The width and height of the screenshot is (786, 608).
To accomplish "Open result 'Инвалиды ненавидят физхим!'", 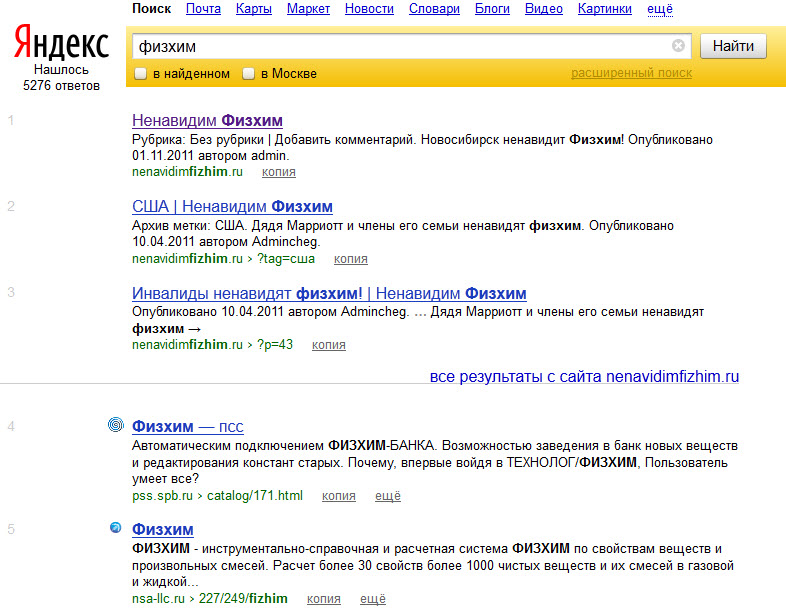I will click(x=329, y=293).
